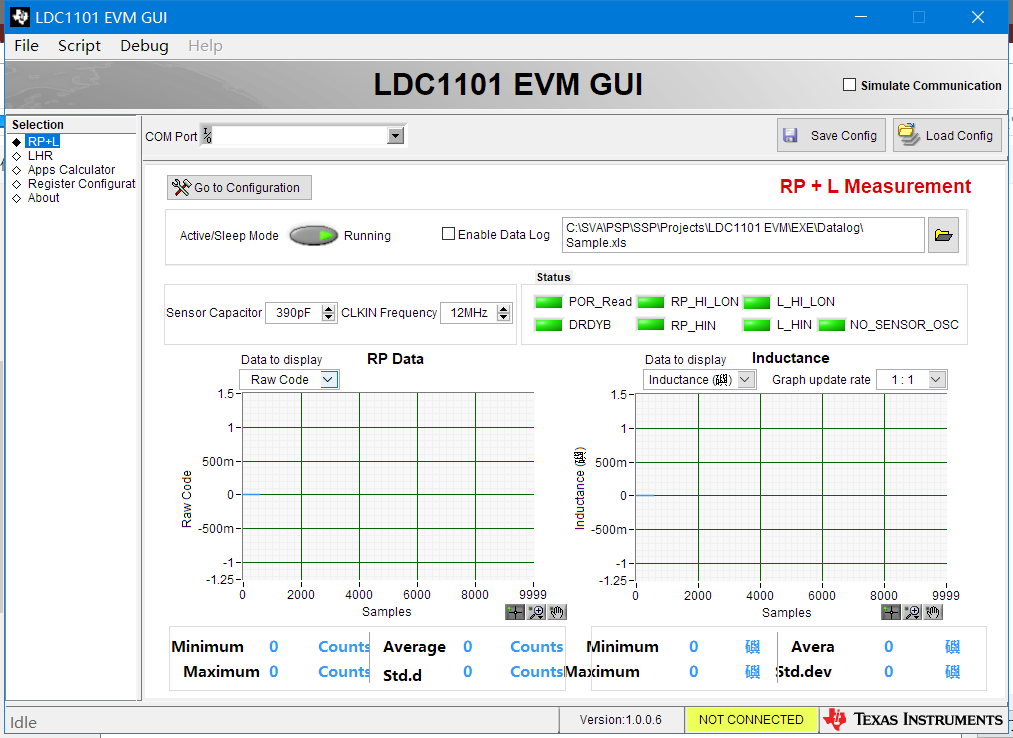Click the Texas Instruments logo in status bar

[914, 719]
